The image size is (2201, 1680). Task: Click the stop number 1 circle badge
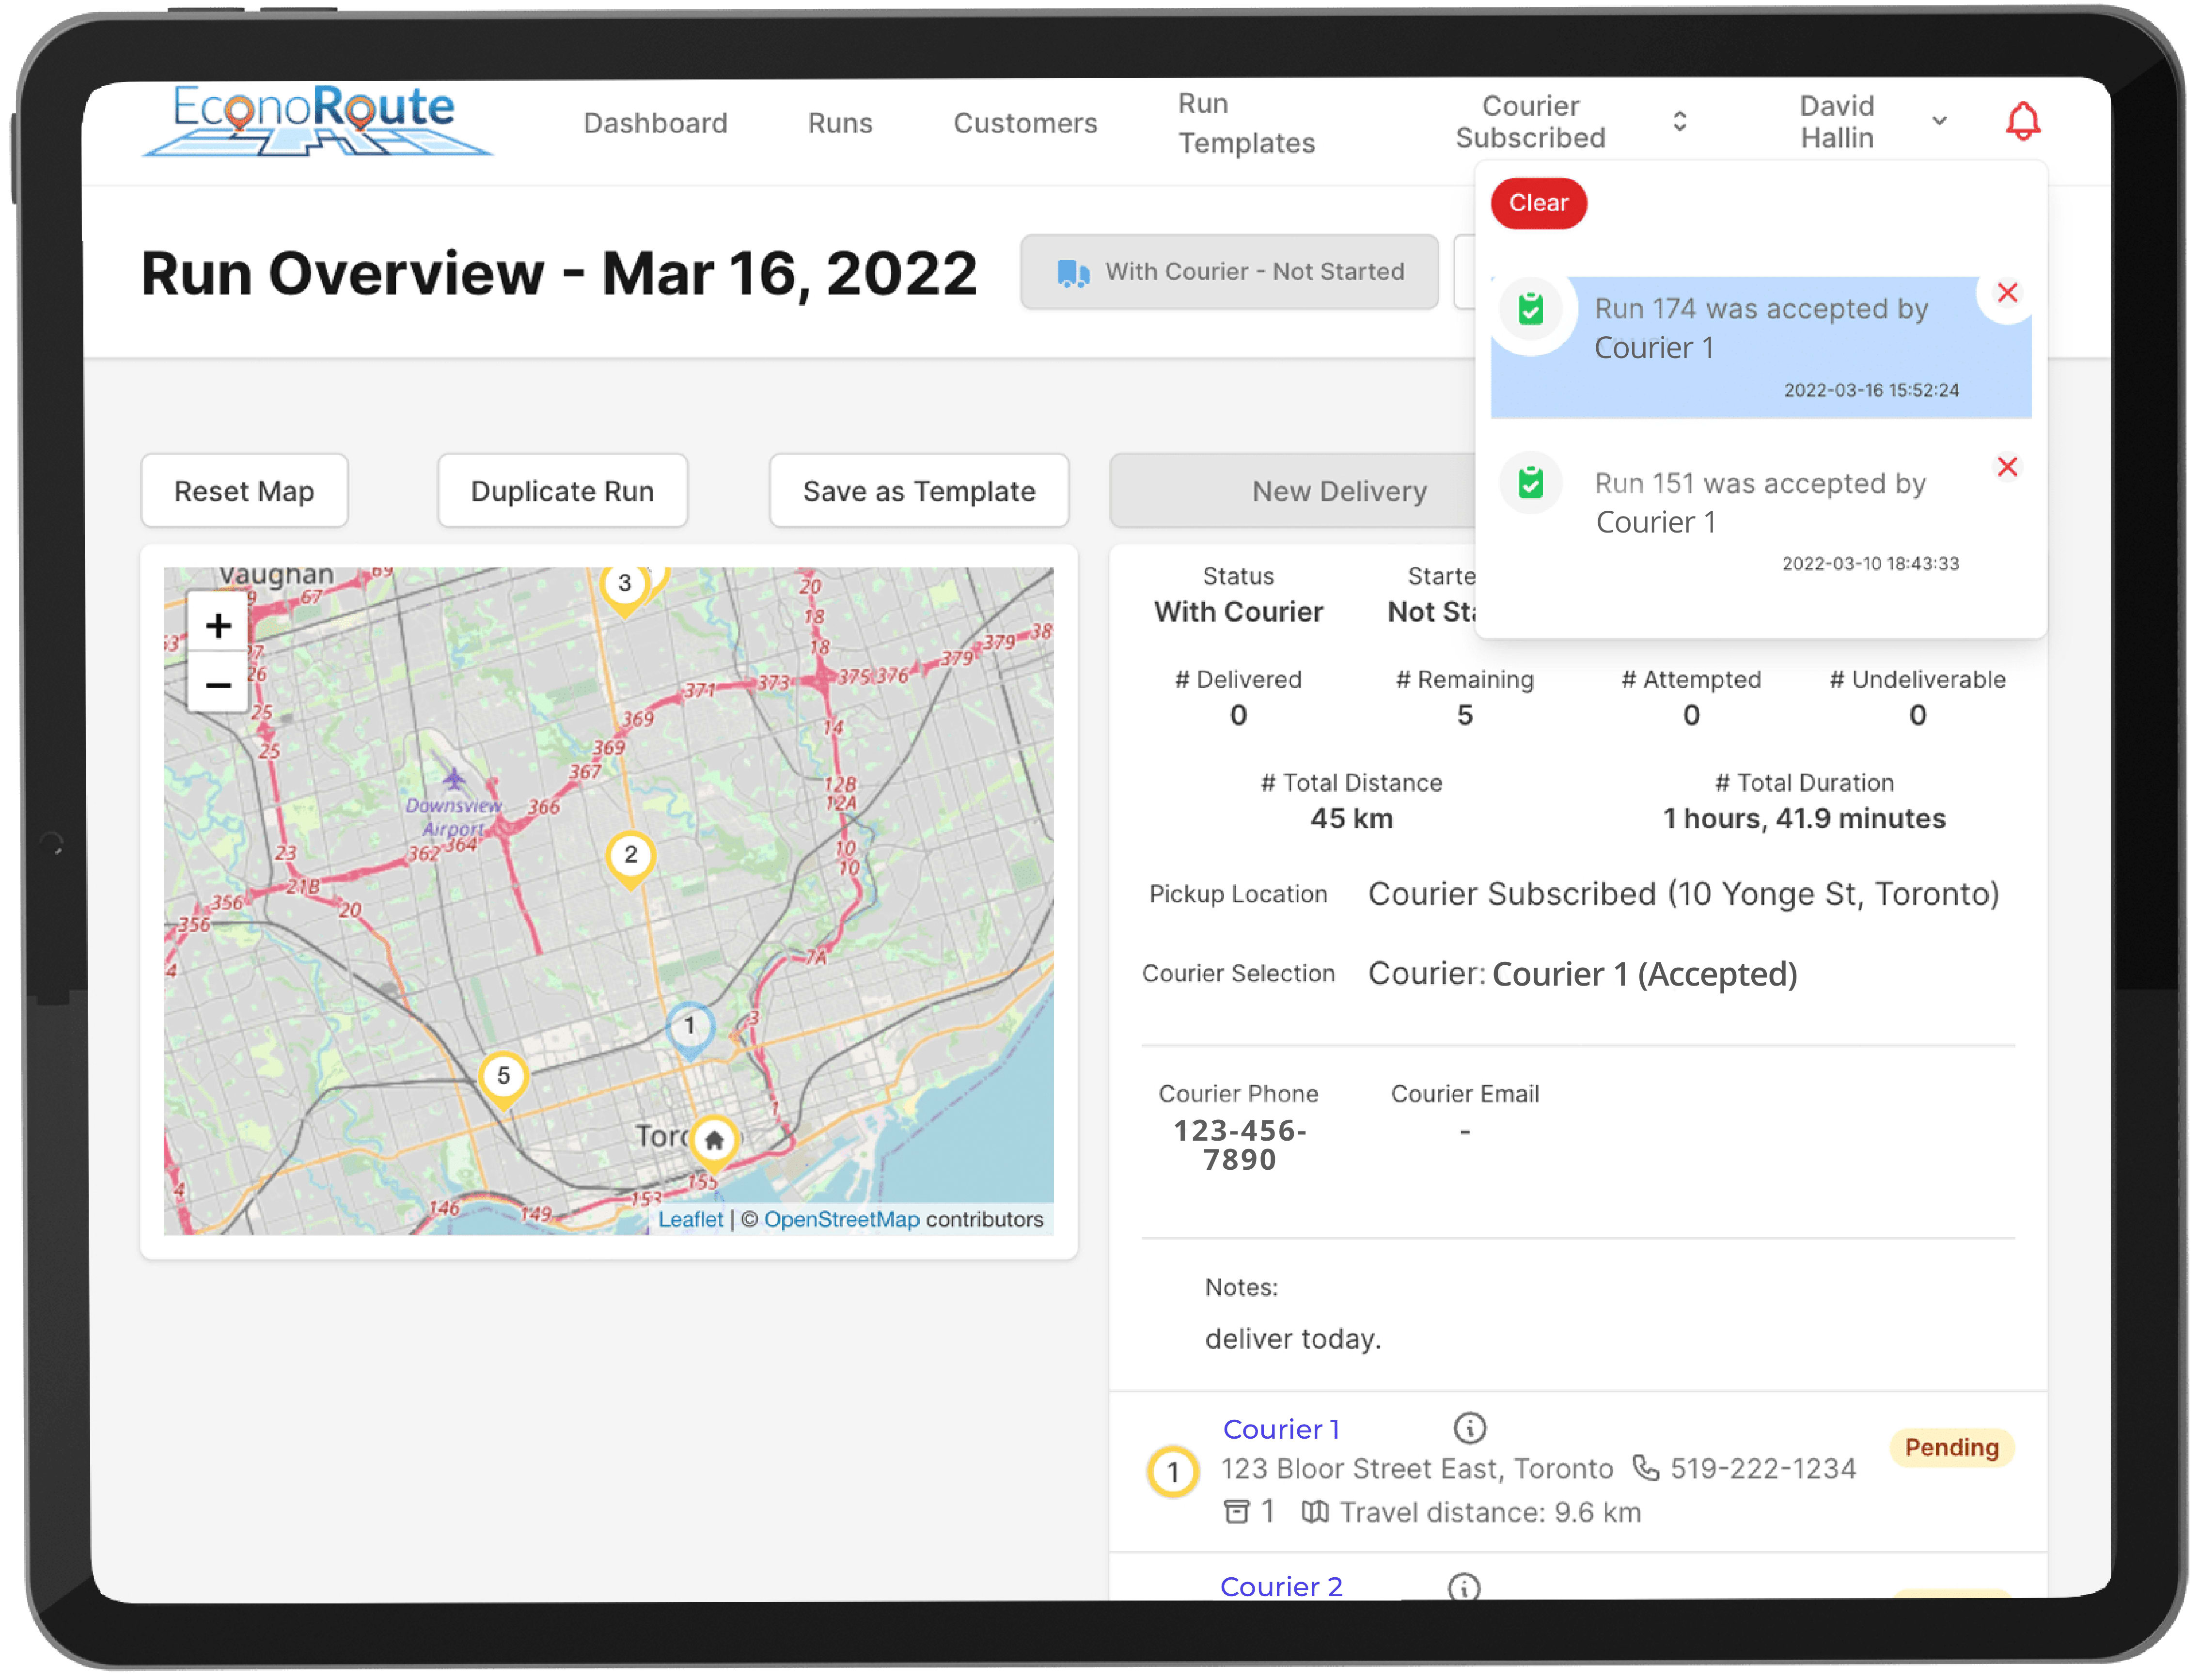pyautogui.click(x=1172, y=1472)
